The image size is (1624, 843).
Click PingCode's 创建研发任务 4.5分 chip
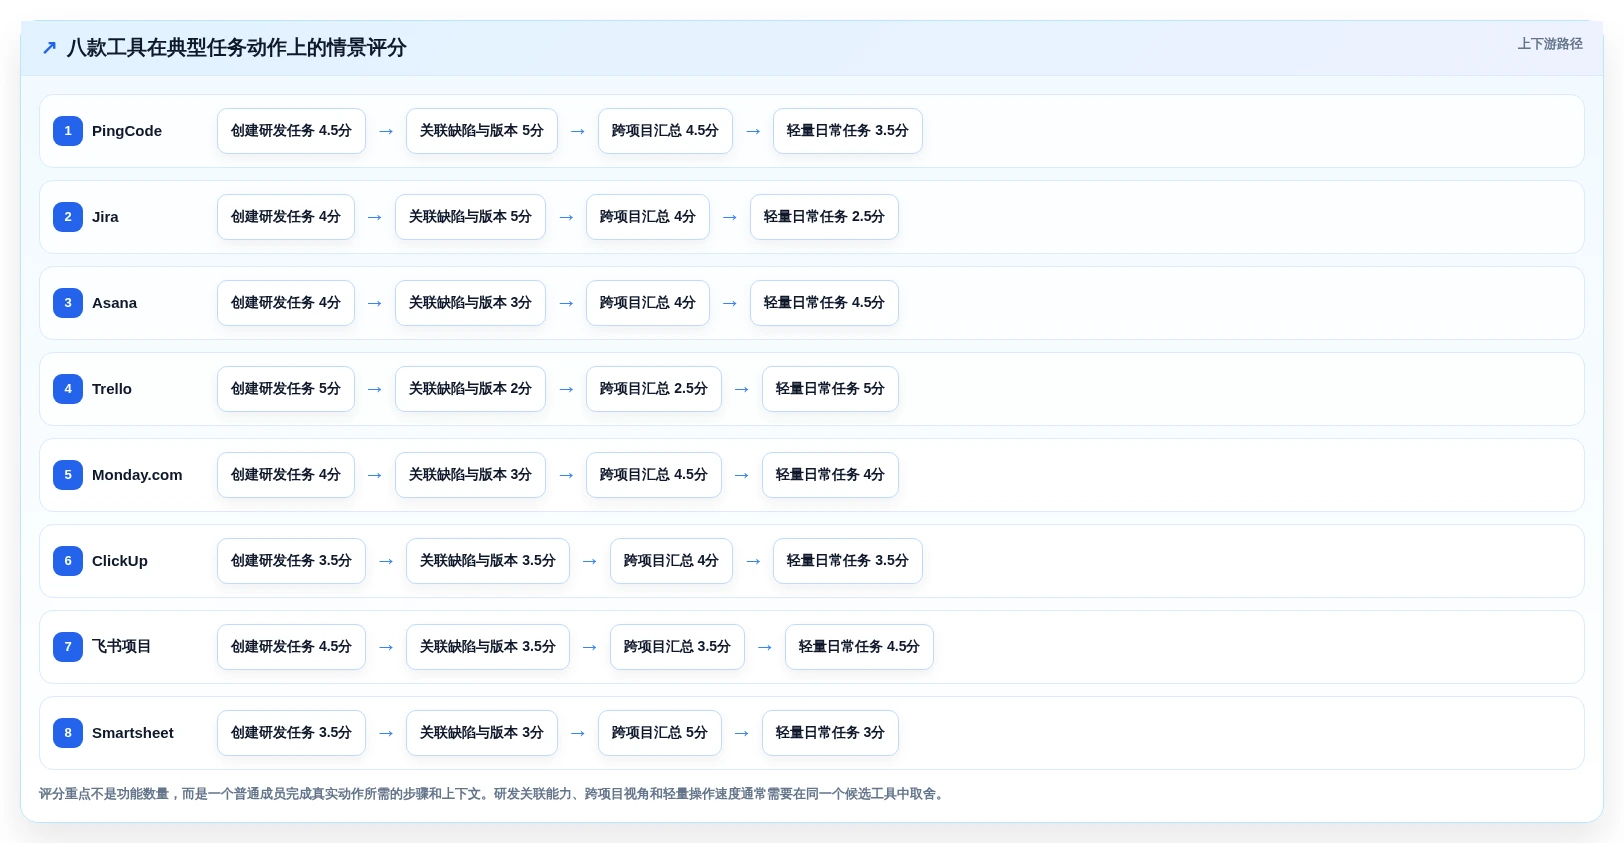(291, 131)
